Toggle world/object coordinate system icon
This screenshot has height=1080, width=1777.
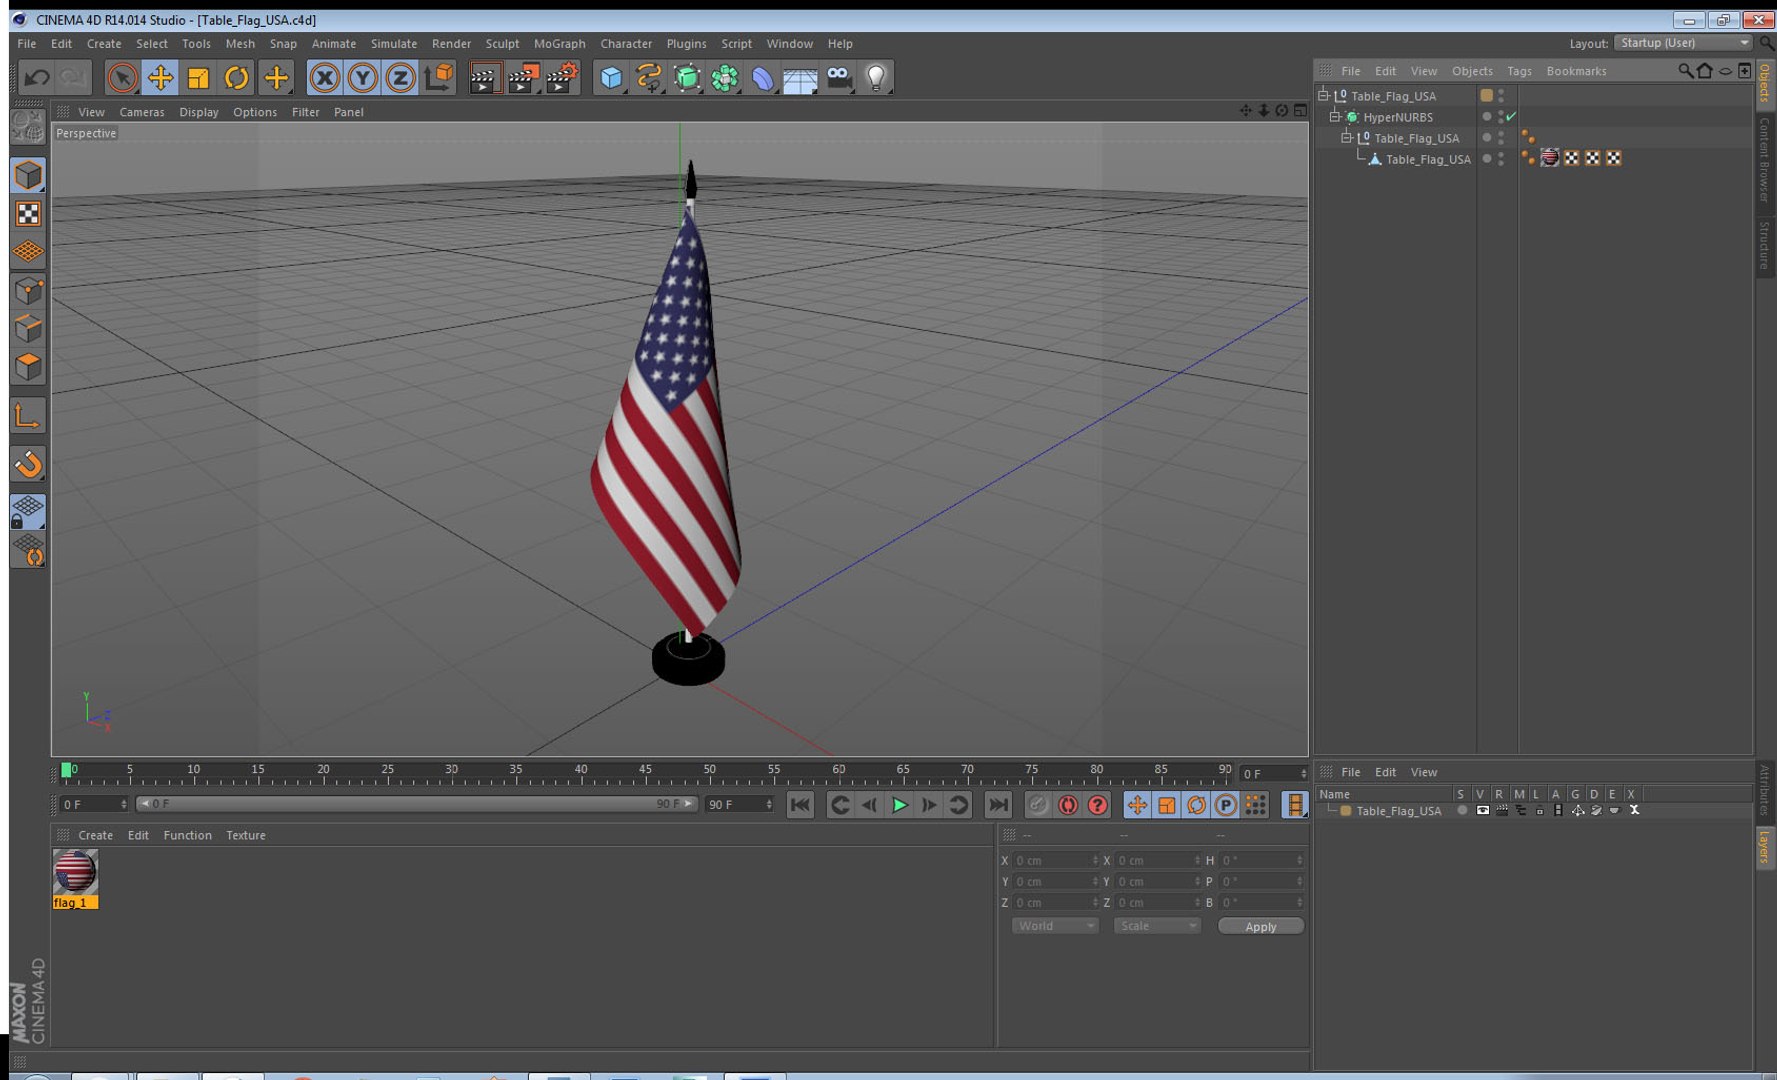[x=438, y=78]
